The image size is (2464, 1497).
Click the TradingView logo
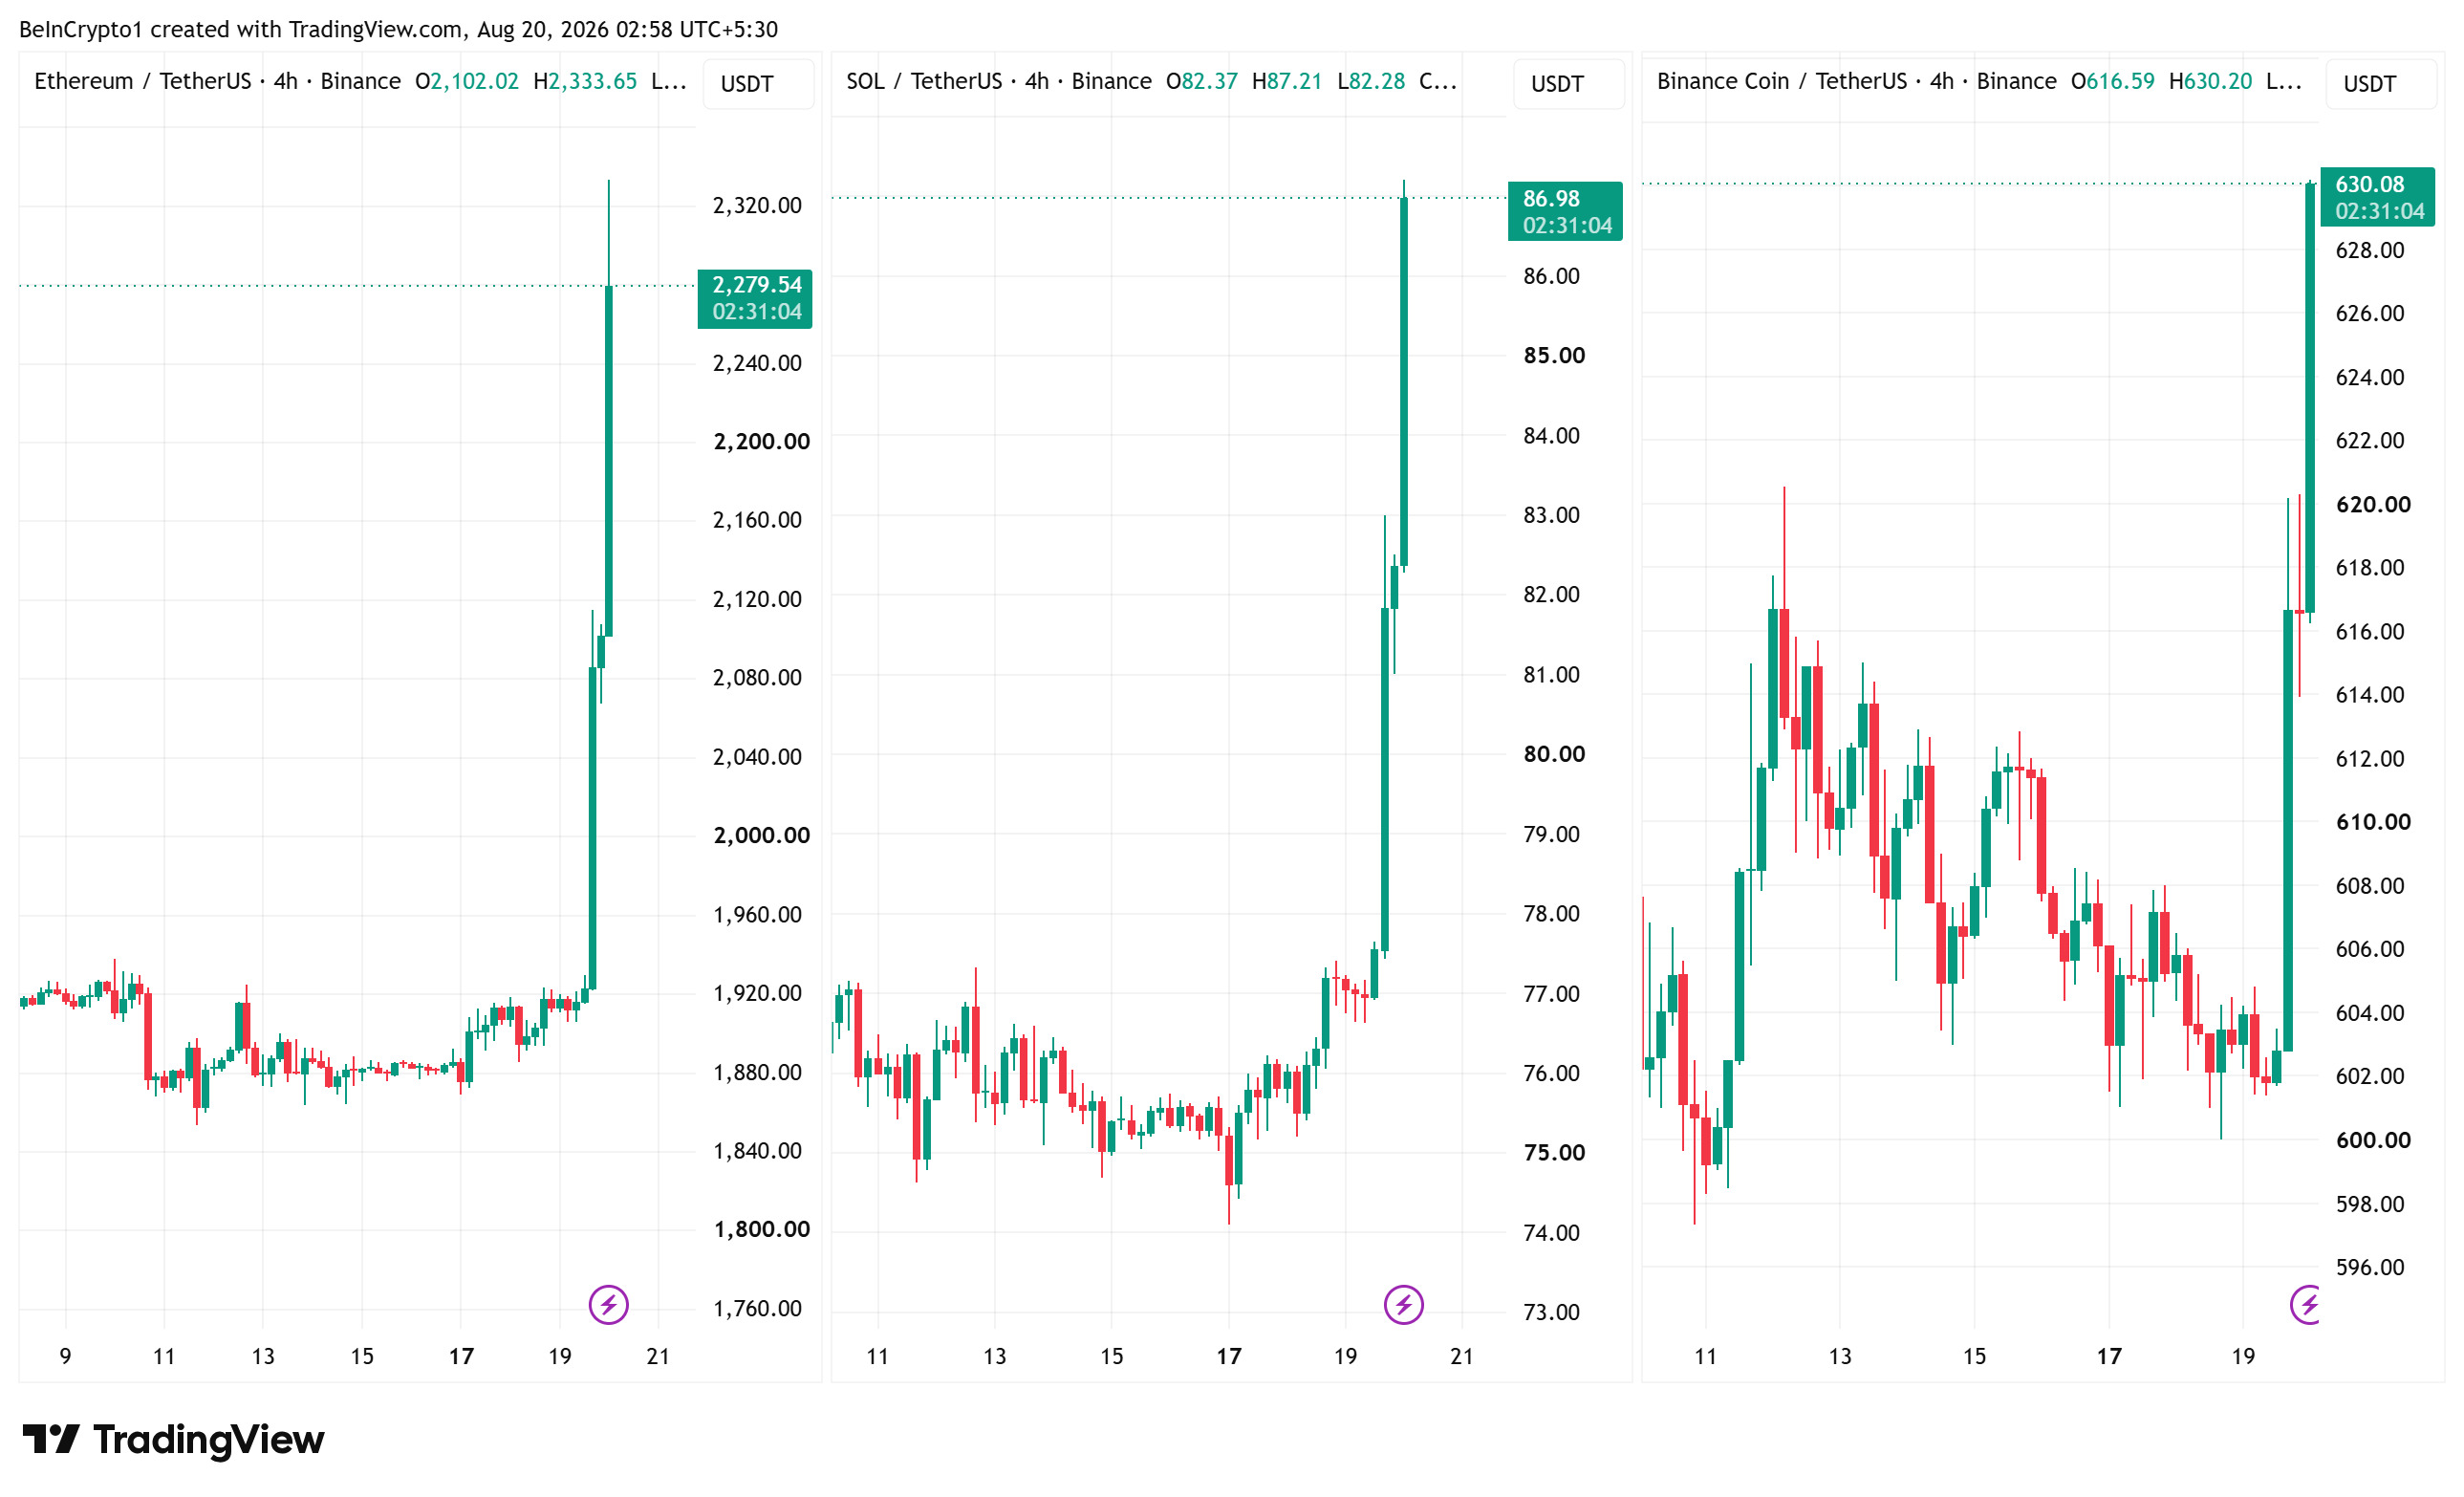tap(173, 1439)
